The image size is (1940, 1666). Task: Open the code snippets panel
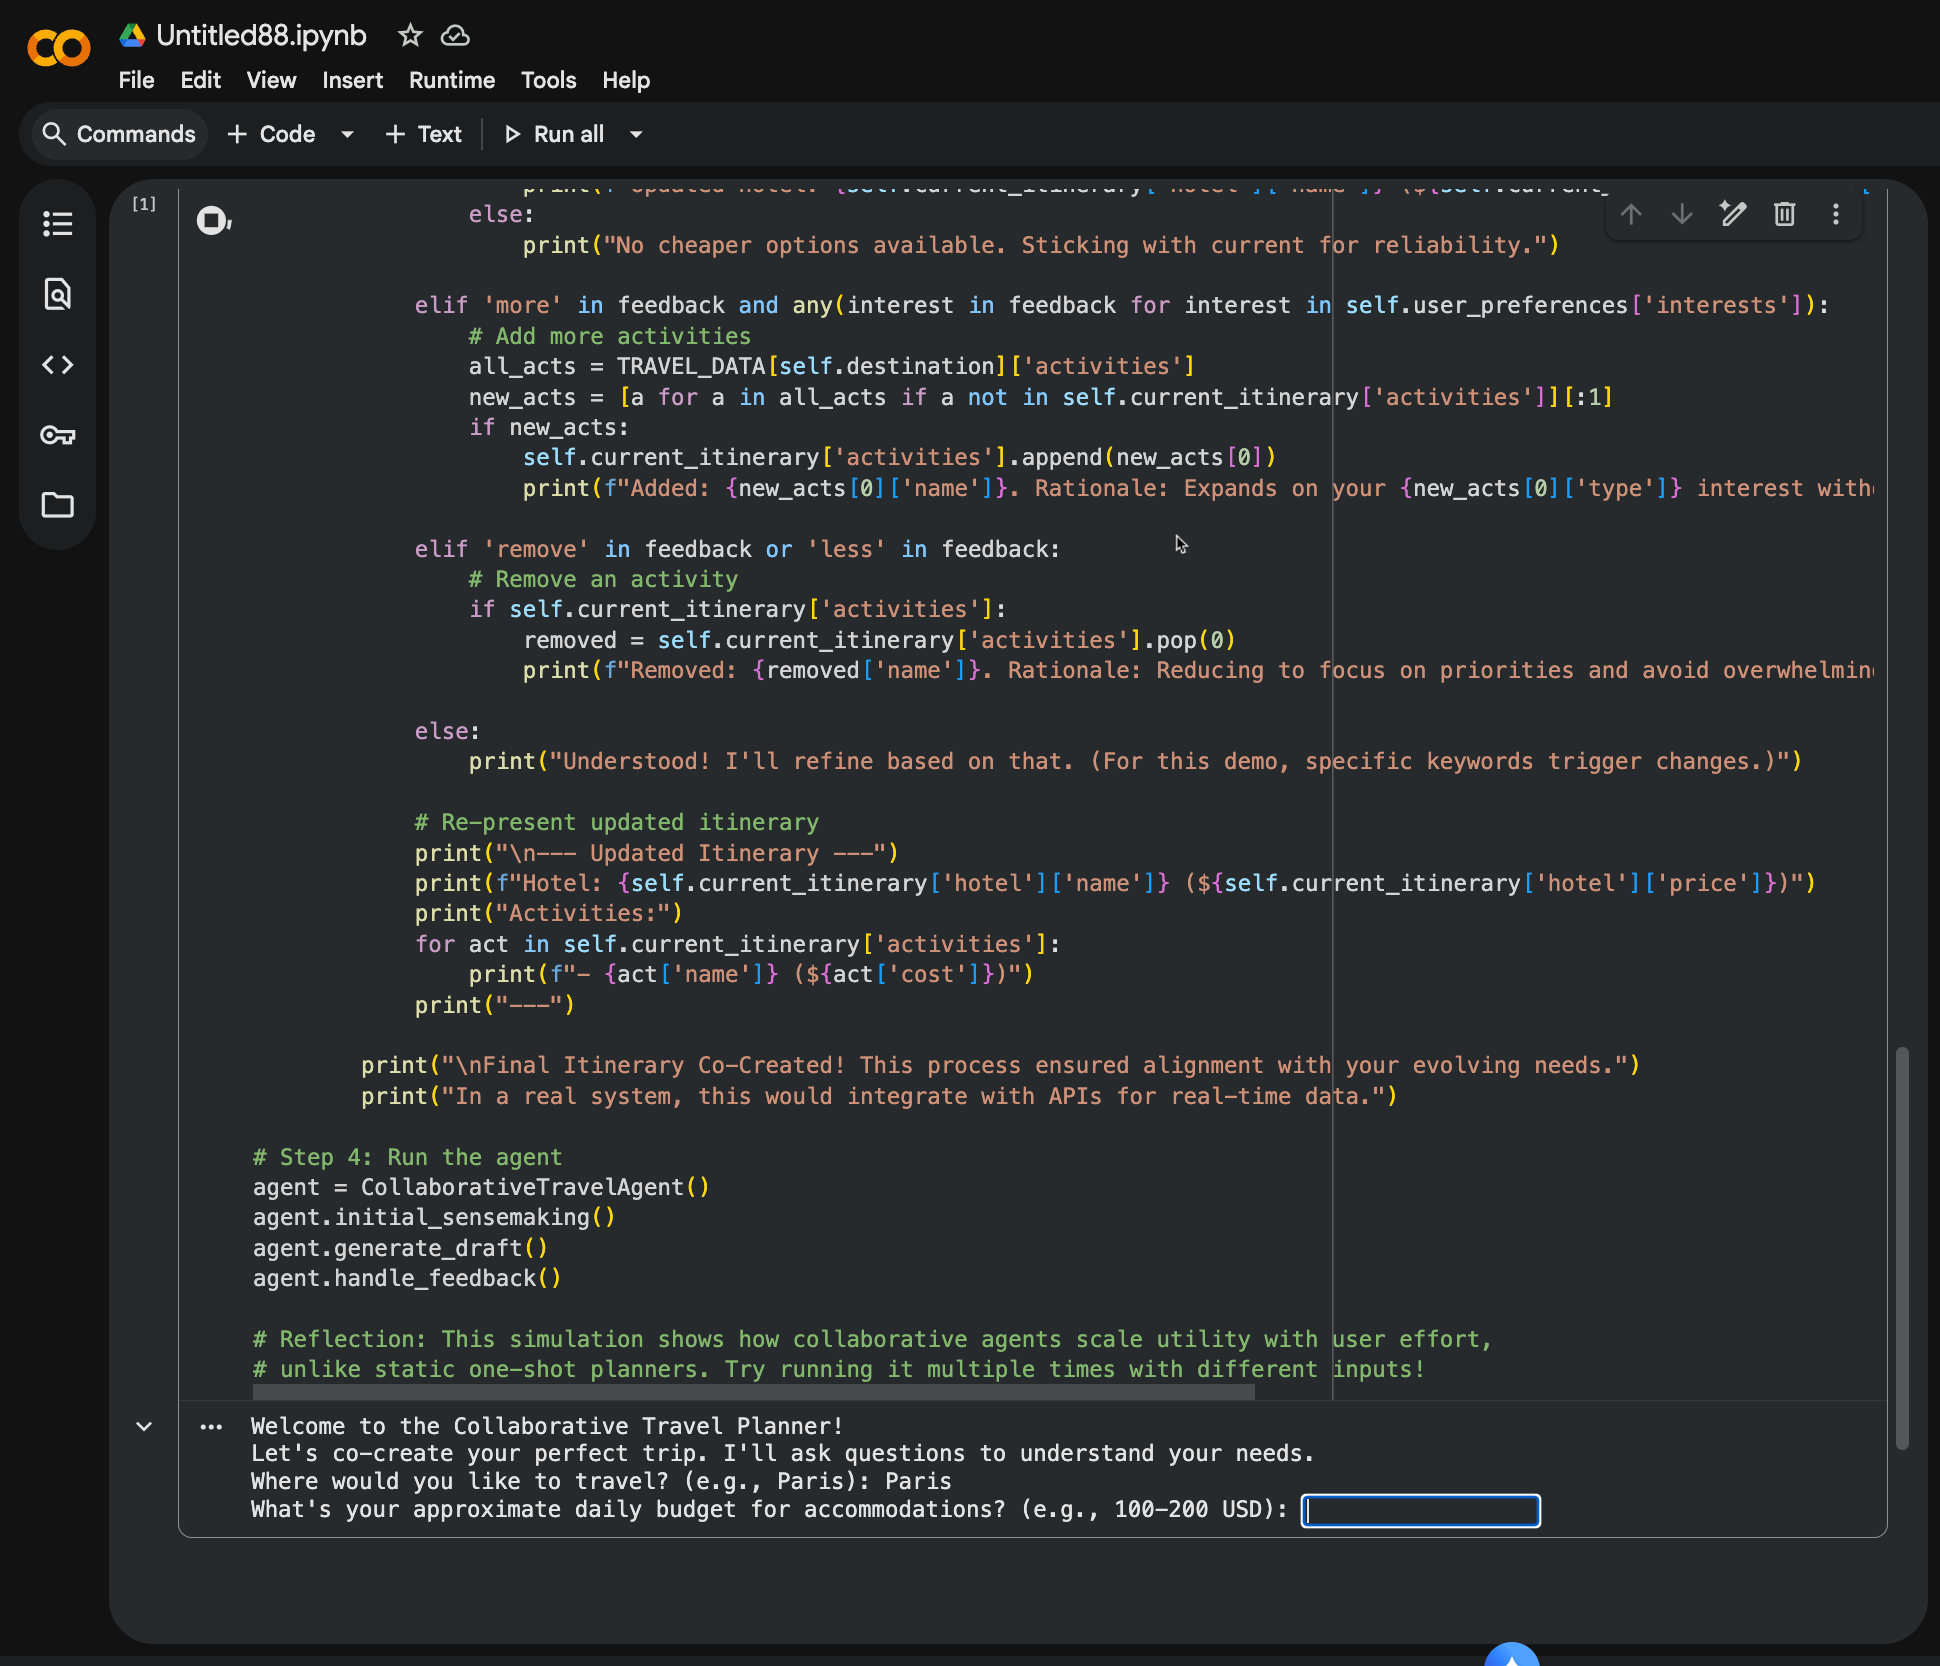coord(58,365)
